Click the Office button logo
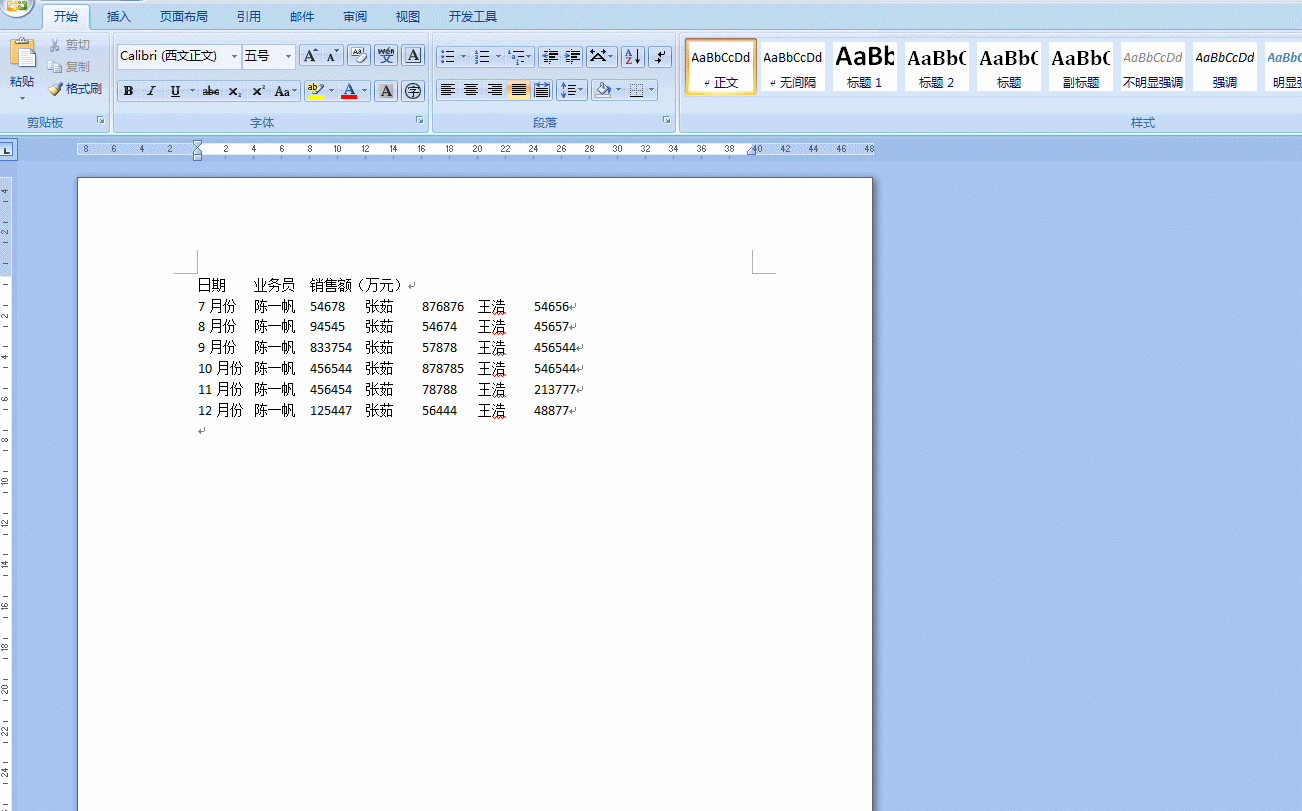Viewport: 1302px width, 811px height. tap(17, 7)
